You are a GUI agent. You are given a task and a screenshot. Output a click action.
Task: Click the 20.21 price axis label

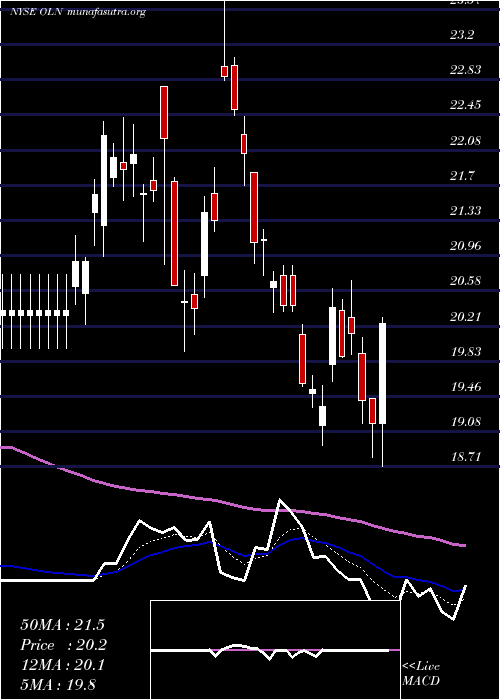pyautogui.click(x=466, y=317)
